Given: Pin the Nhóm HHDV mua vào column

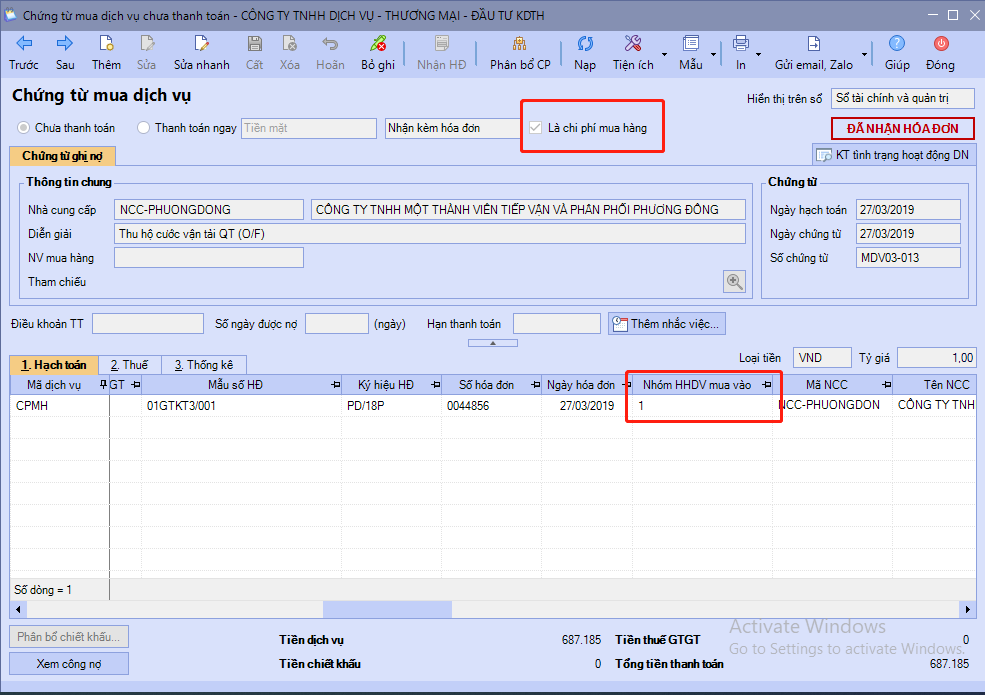Looking at the screenshot, I should point(766,385).
